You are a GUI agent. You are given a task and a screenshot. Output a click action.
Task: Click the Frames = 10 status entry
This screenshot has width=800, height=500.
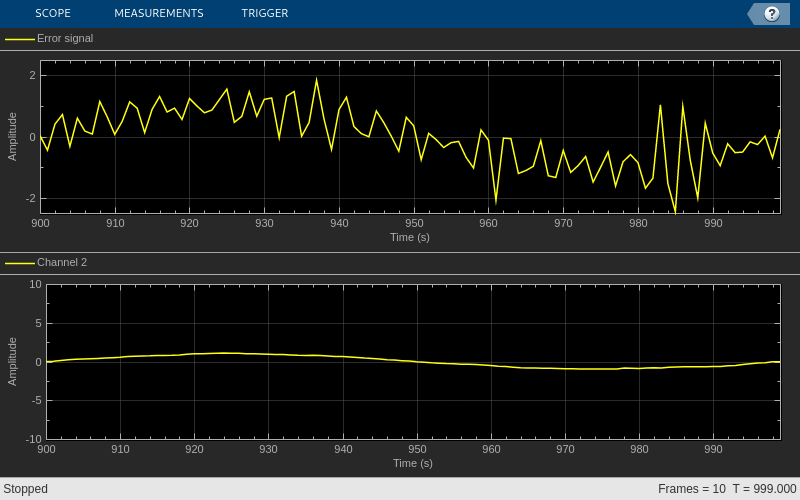point(691,489)
